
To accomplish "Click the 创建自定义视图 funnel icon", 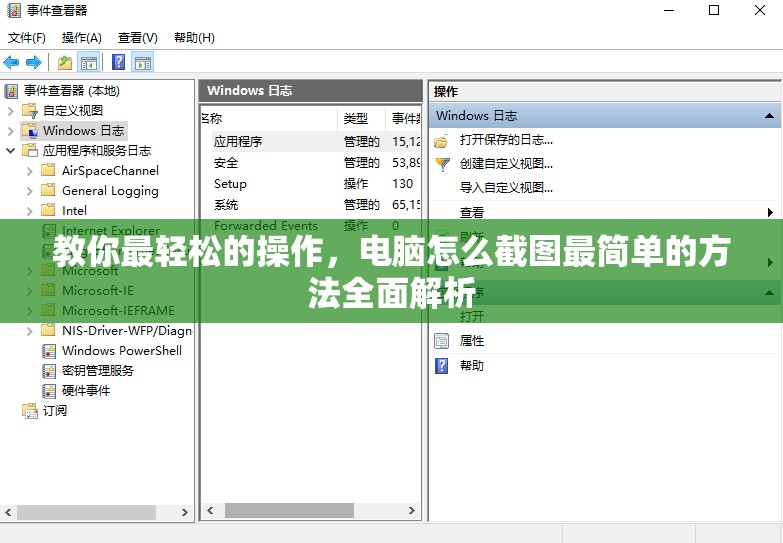I will tap(442, 164).
